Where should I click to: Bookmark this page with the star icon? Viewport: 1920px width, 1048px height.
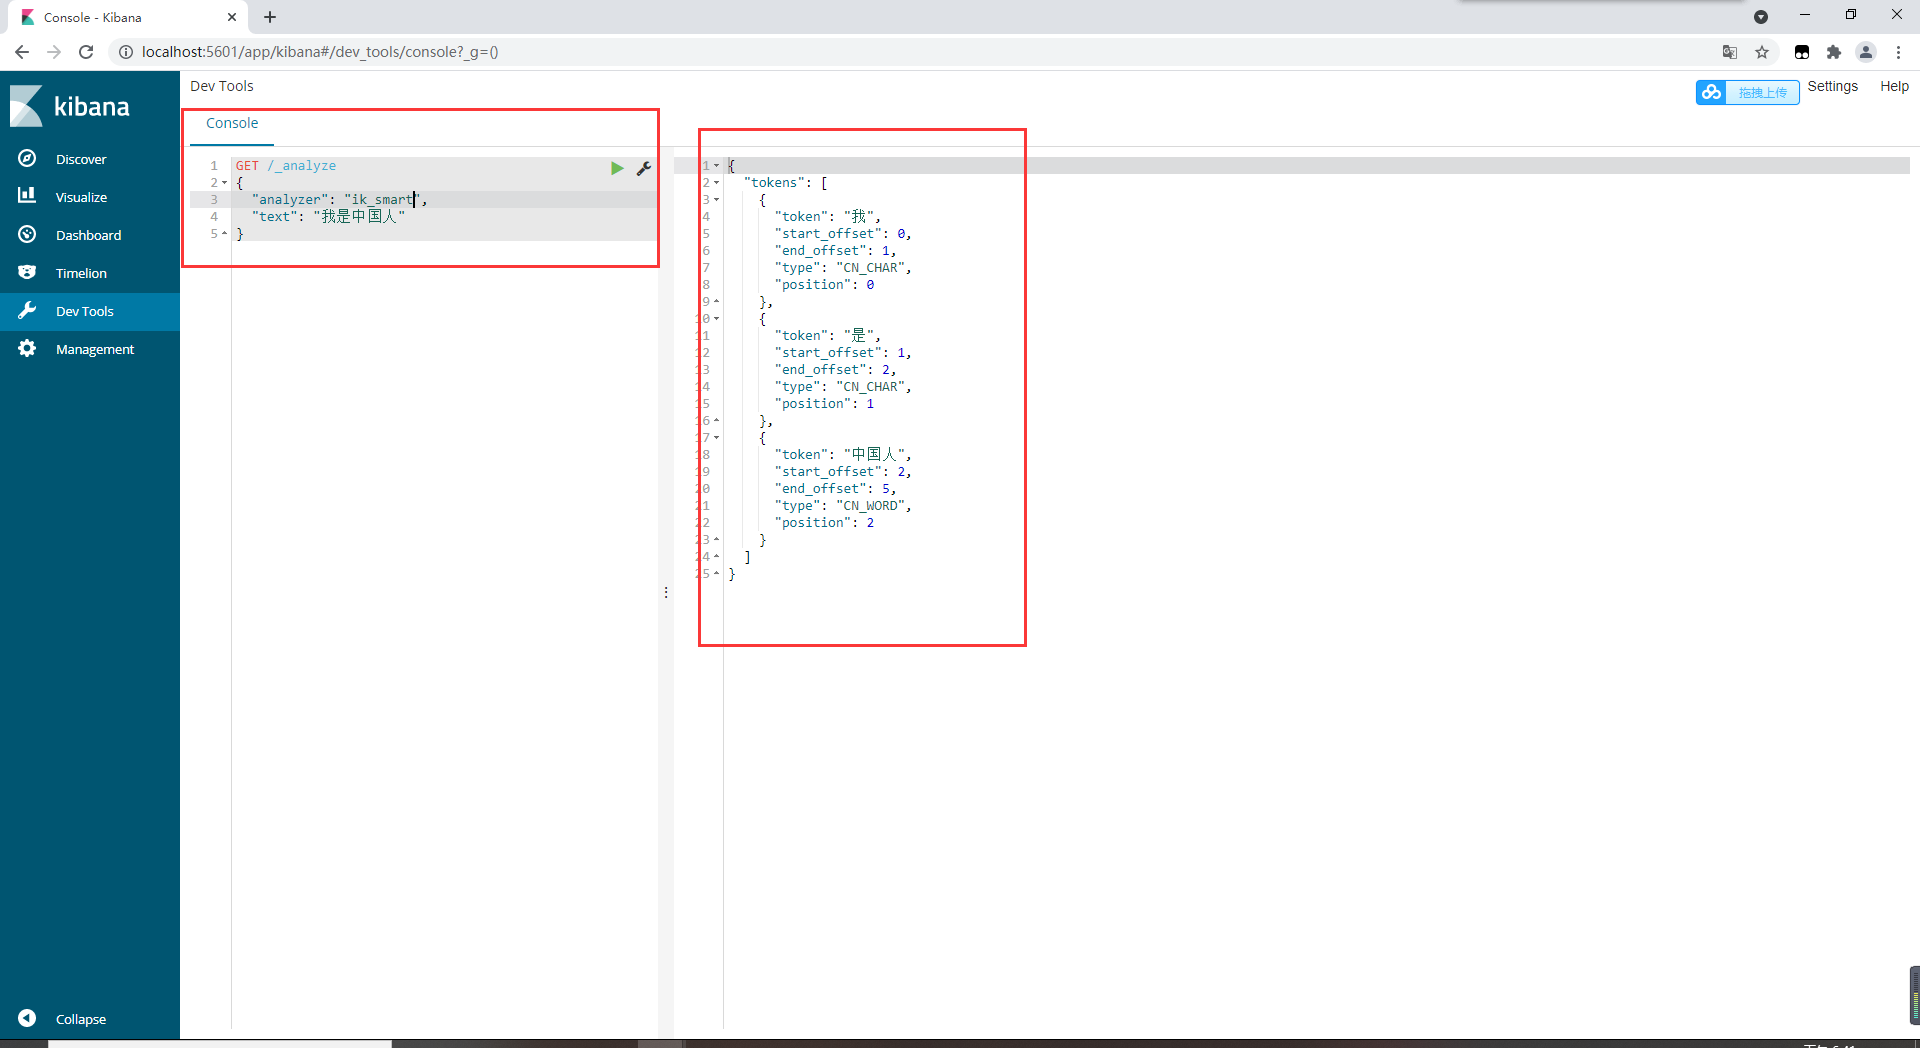pyautogui.click(x=1762, y=52)
